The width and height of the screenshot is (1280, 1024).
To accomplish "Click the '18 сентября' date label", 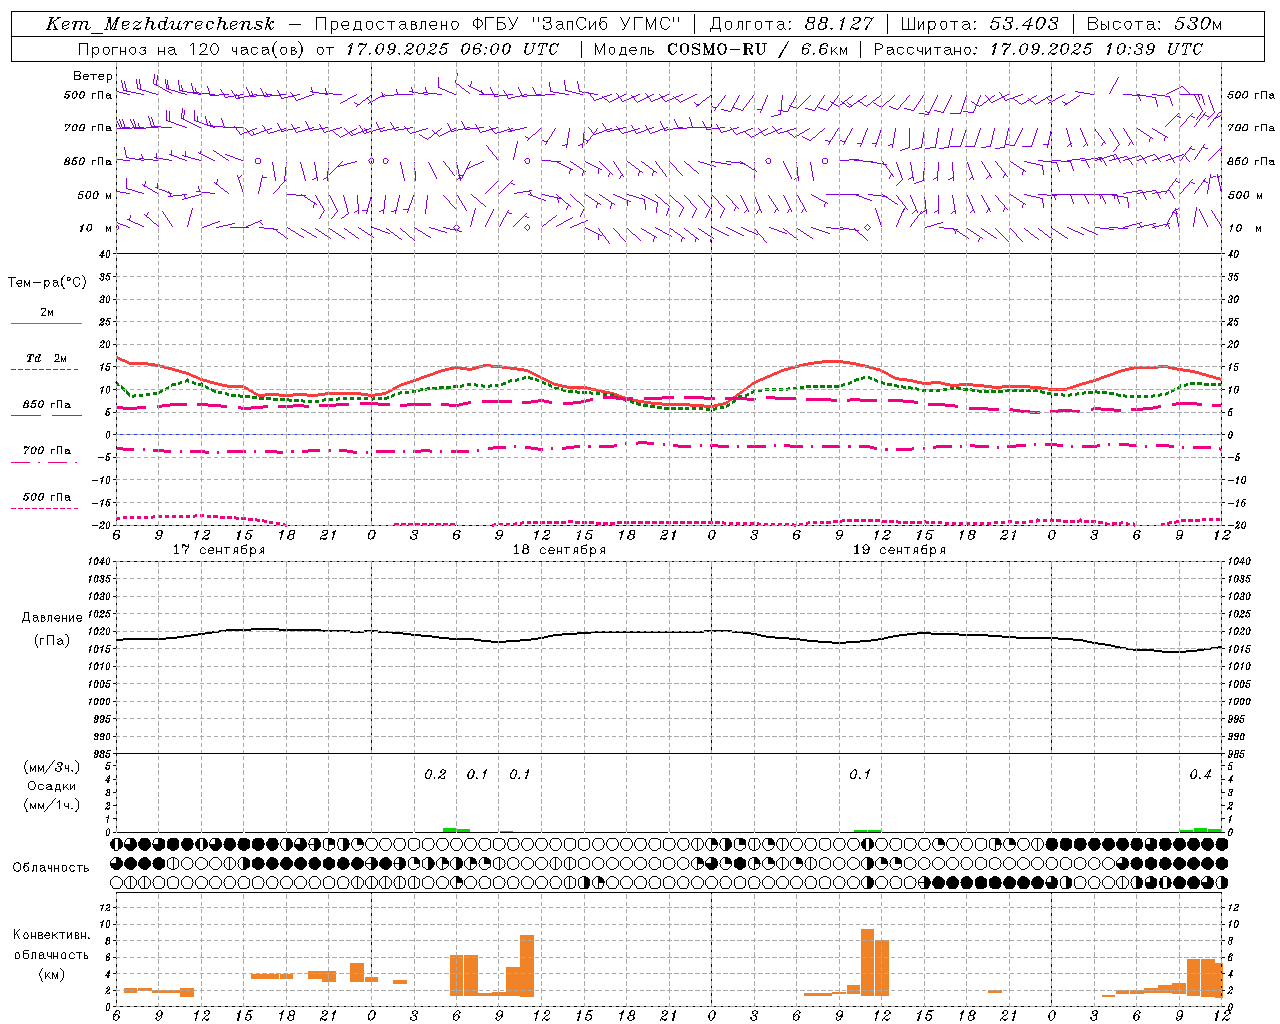I will 559,550.
